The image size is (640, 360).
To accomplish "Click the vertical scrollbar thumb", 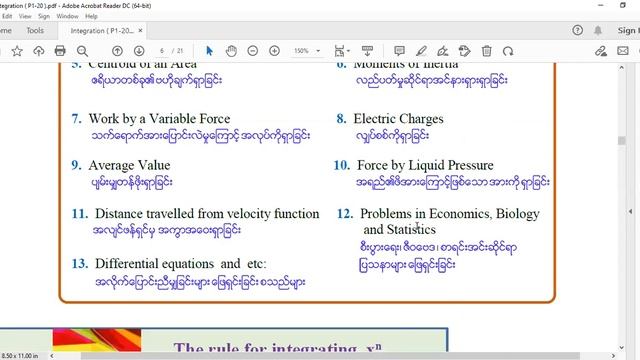I will pos(622,140).
